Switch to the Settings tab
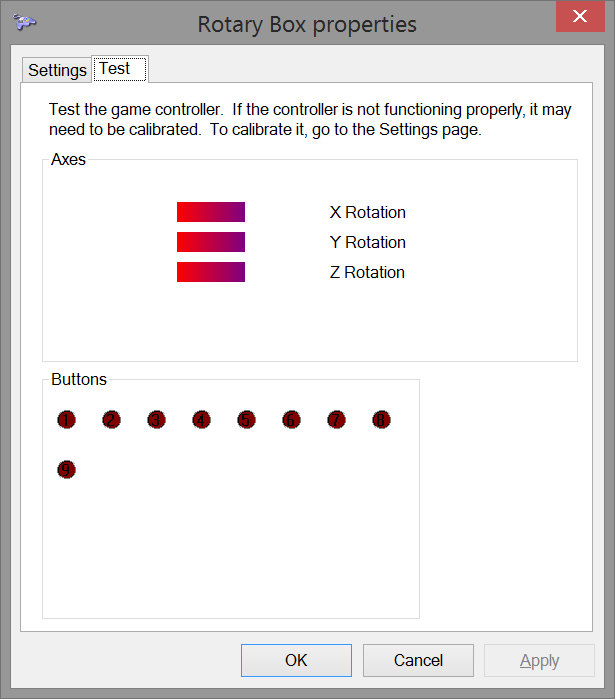The image size is (615, 699). pyautogui.click(x=57, y=70)
